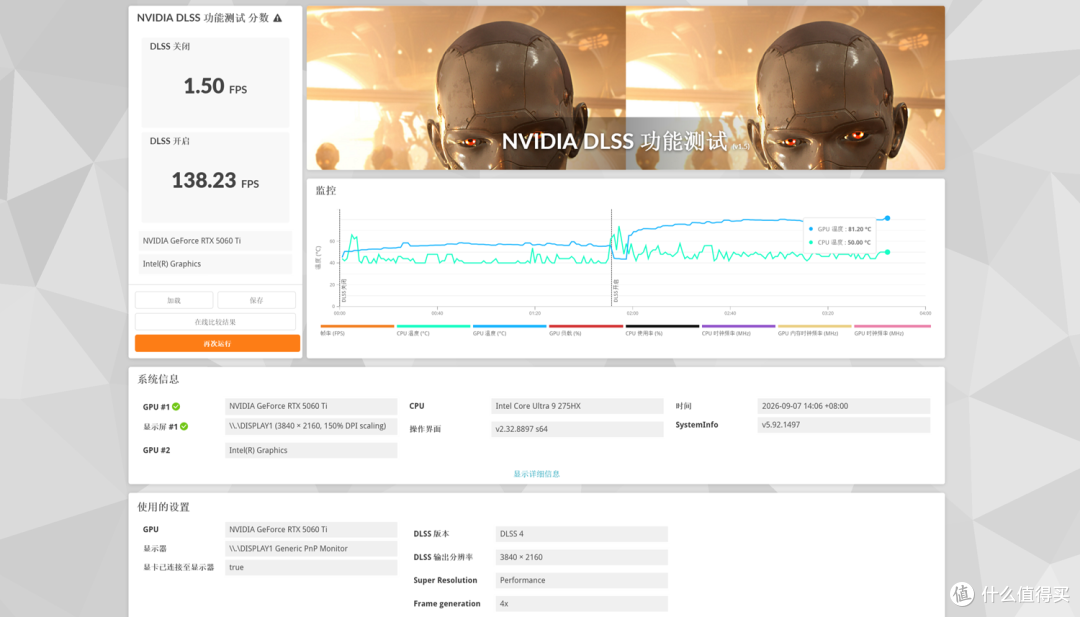Click the NVIDIA DLSS 功能测试 banner image
1080x617 pixels.
tap(625, 88)
